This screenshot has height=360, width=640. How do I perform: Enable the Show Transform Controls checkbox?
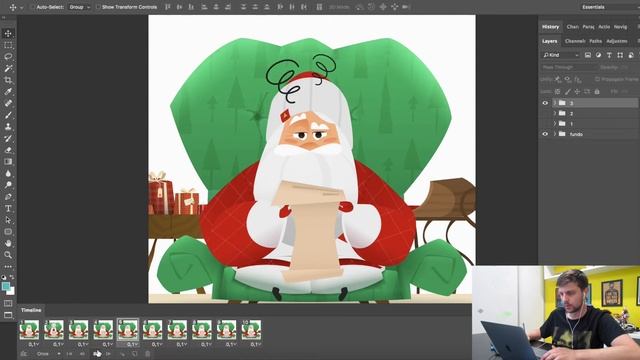point(98,7)
